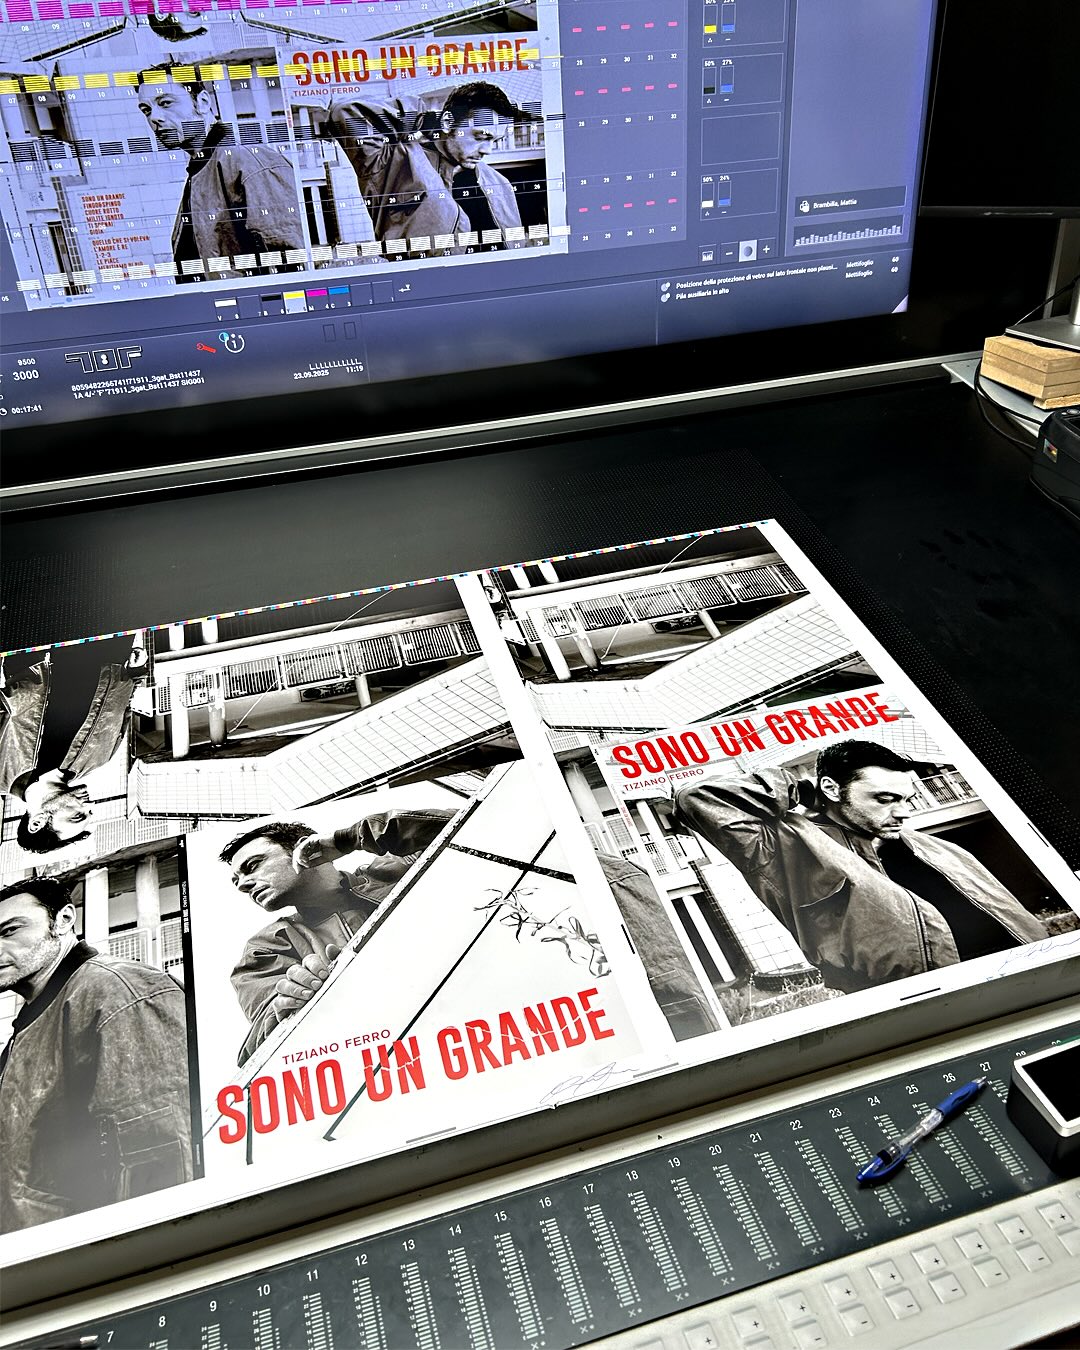Click the date 23.09.2025
The image size is (1080, 1350).
[x=311, y=372]
